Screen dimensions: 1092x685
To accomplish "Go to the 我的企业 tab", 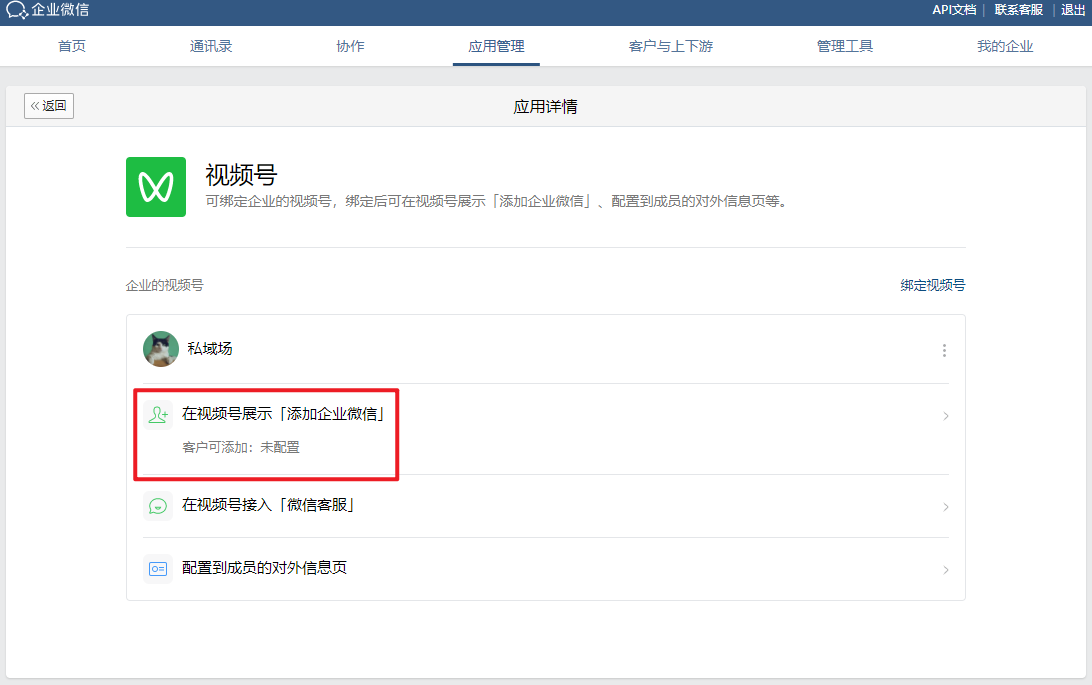I will click(x=1005, y=46).
